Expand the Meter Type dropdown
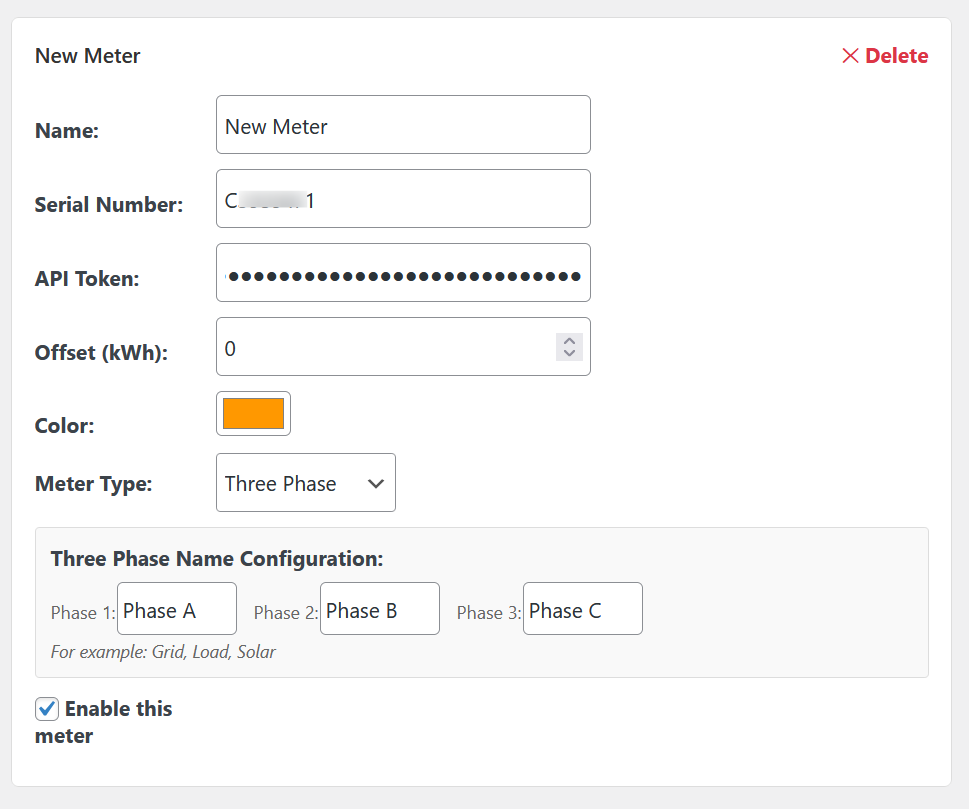Viewport: 969px width, 809px height. (305, 484)
